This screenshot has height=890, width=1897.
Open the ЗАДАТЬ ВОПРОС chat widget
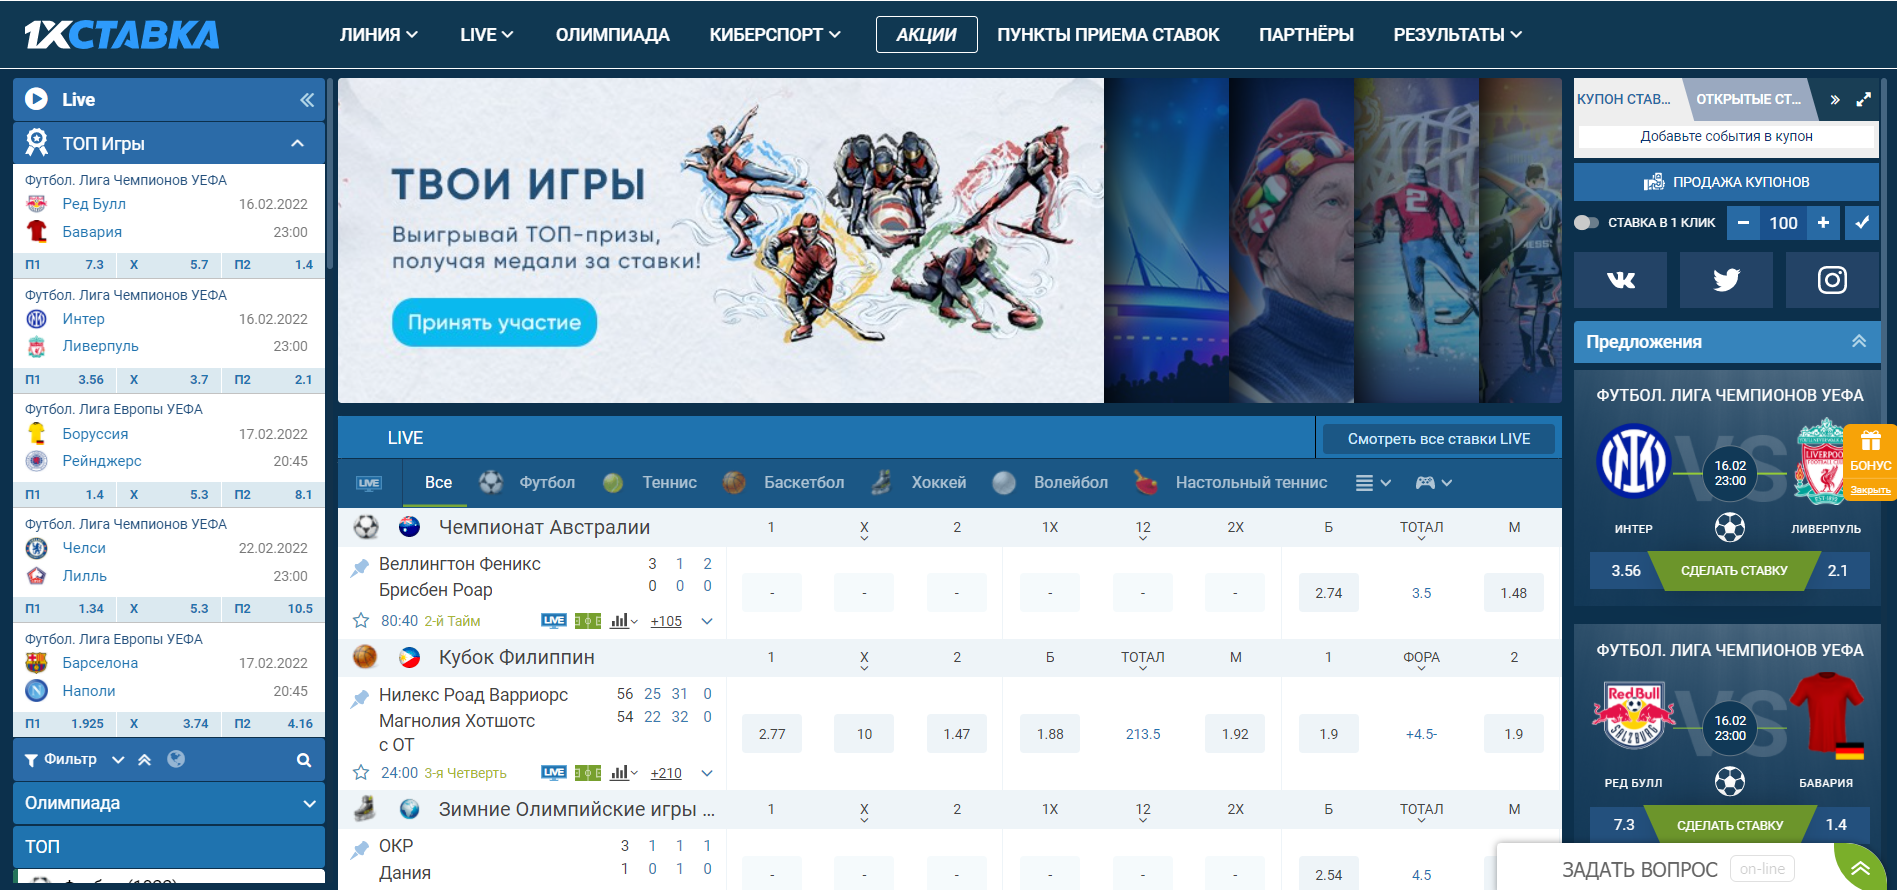pos(1639,869)
